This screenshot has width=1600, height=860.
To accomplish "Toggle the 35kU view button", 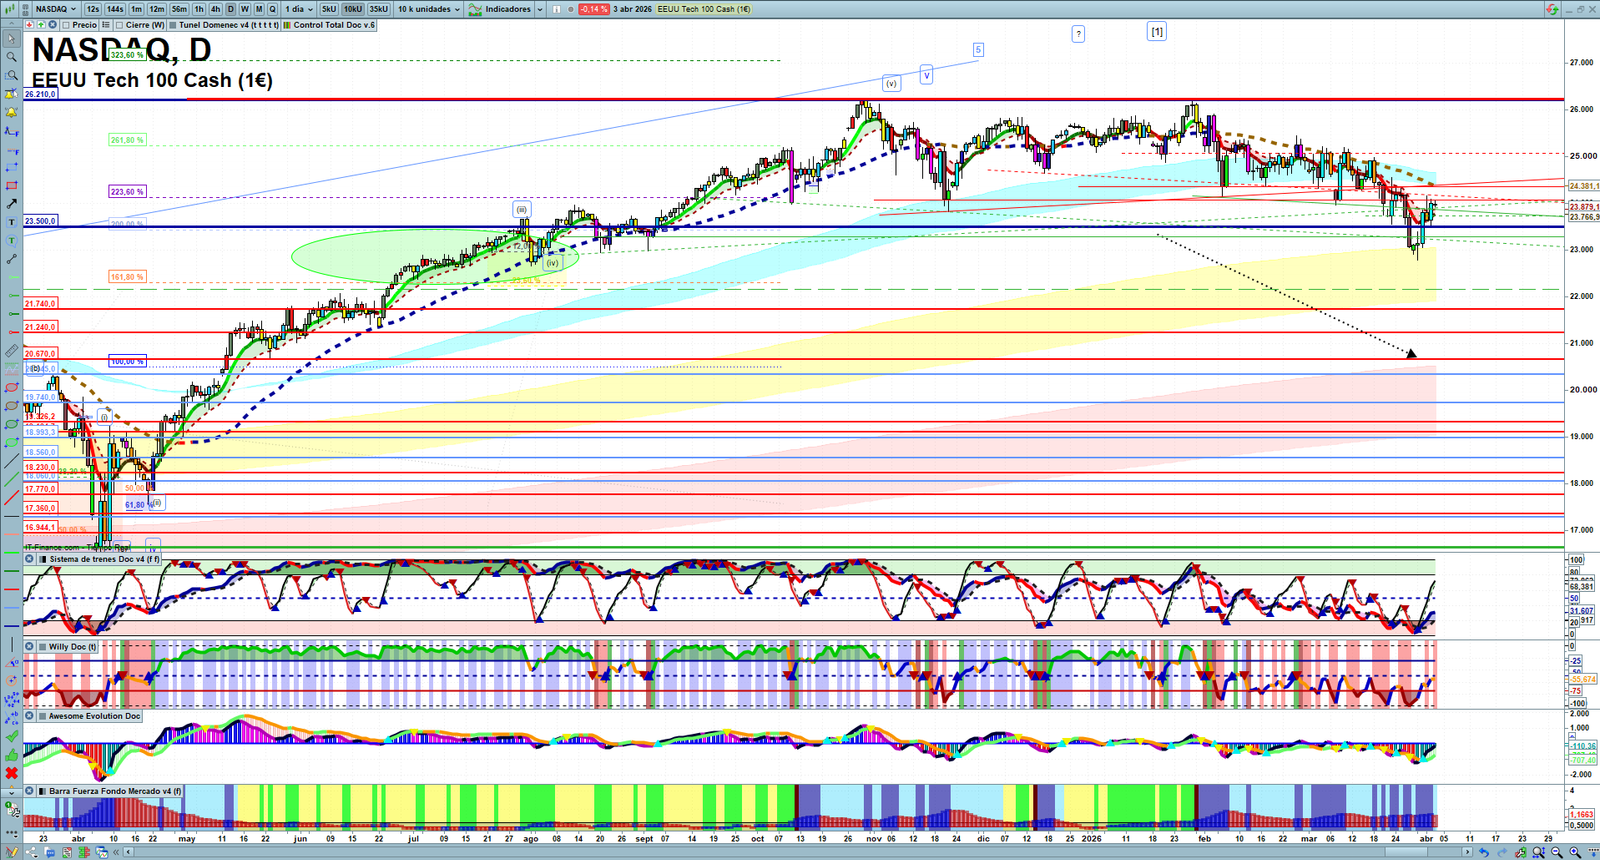I will [378, 9].
